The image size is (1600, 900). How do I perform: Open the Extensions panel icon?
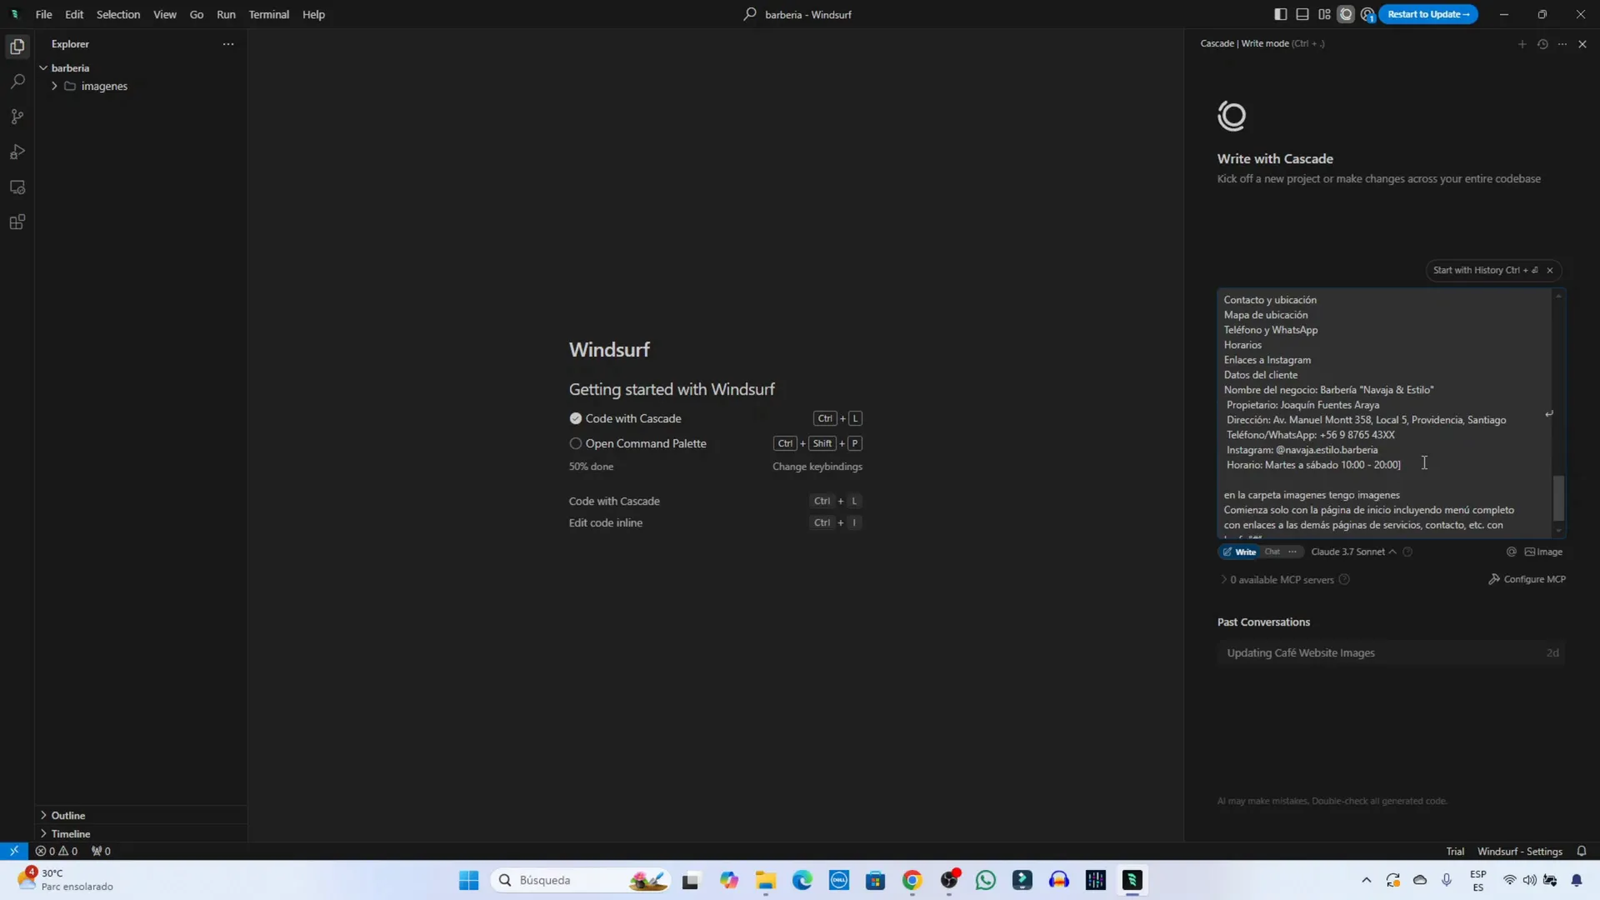pos(16,221)
